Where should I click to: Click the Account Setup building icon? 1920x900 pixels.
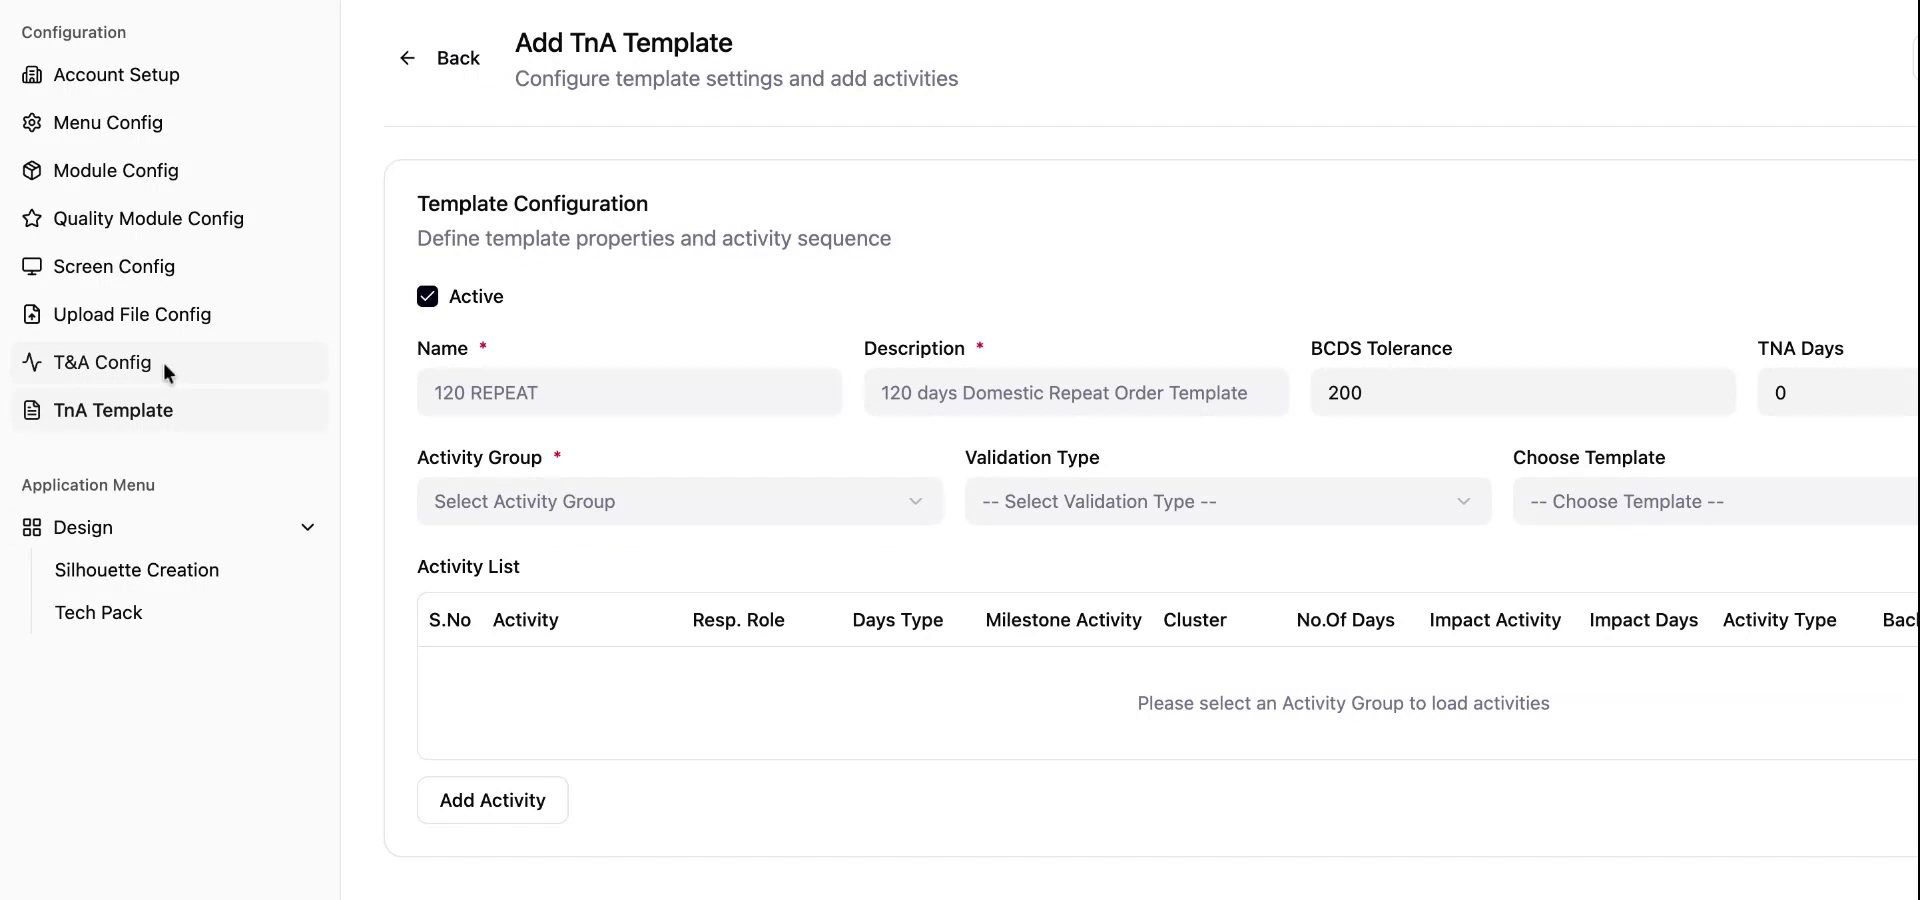(32, 75)
